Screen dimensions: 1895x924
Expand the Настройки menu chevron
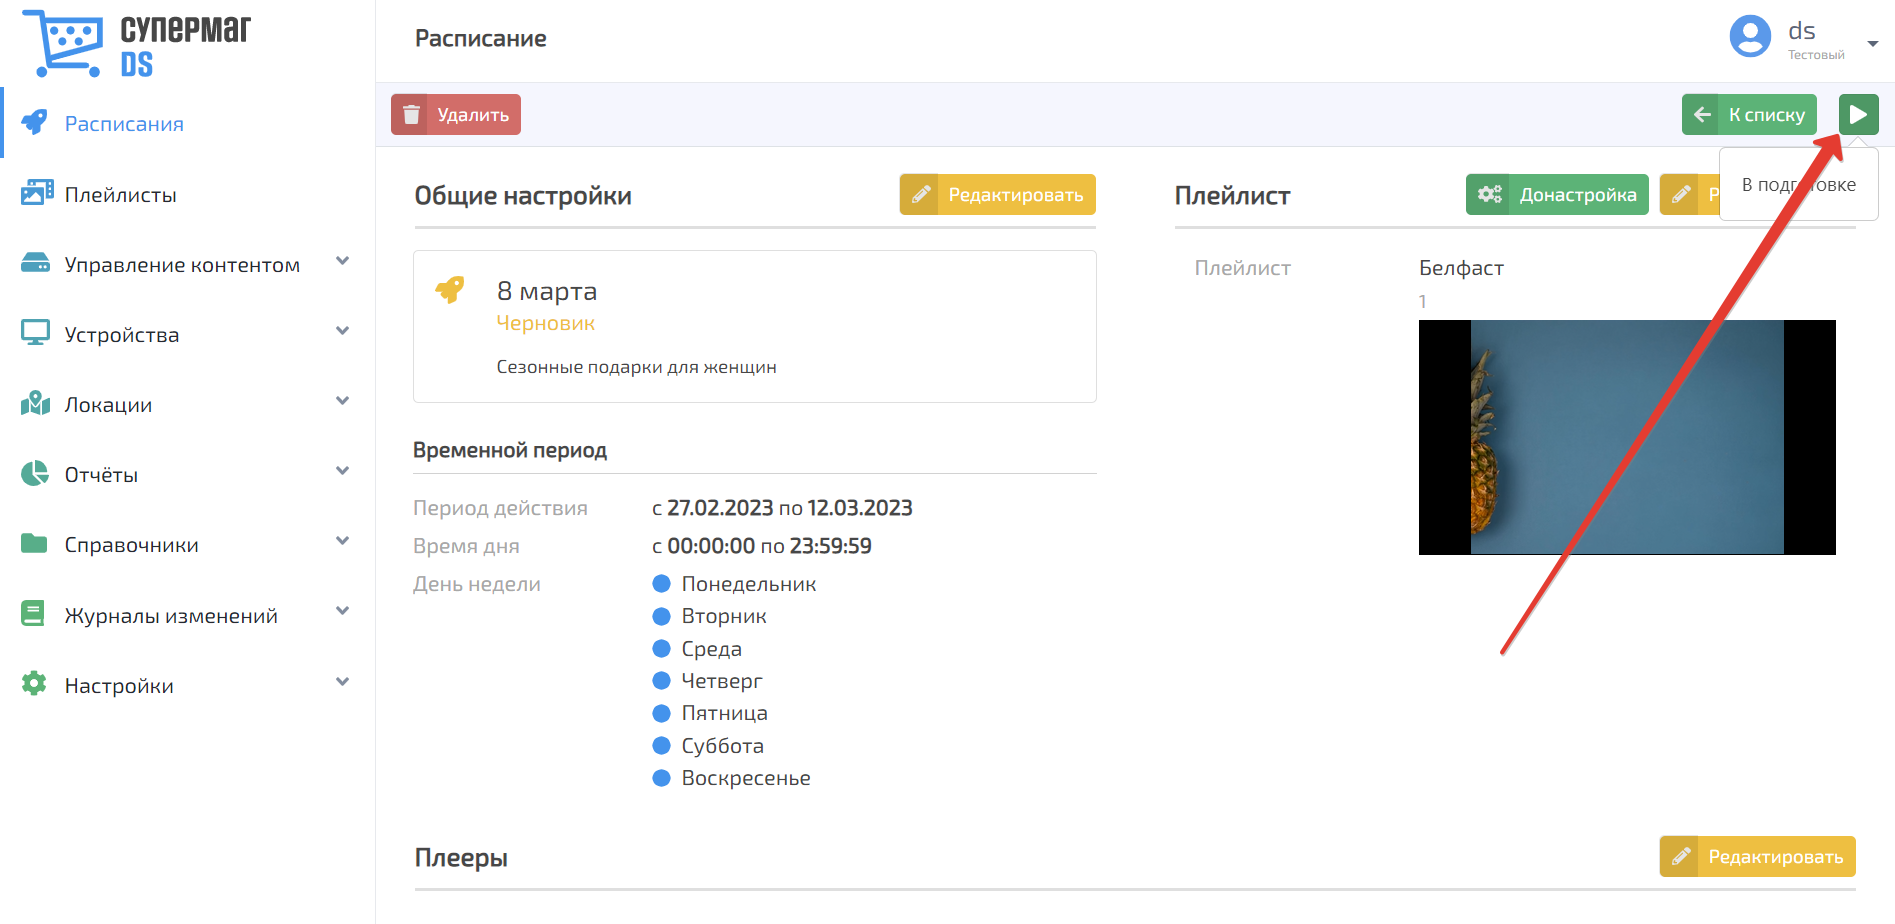coord(342,682)
